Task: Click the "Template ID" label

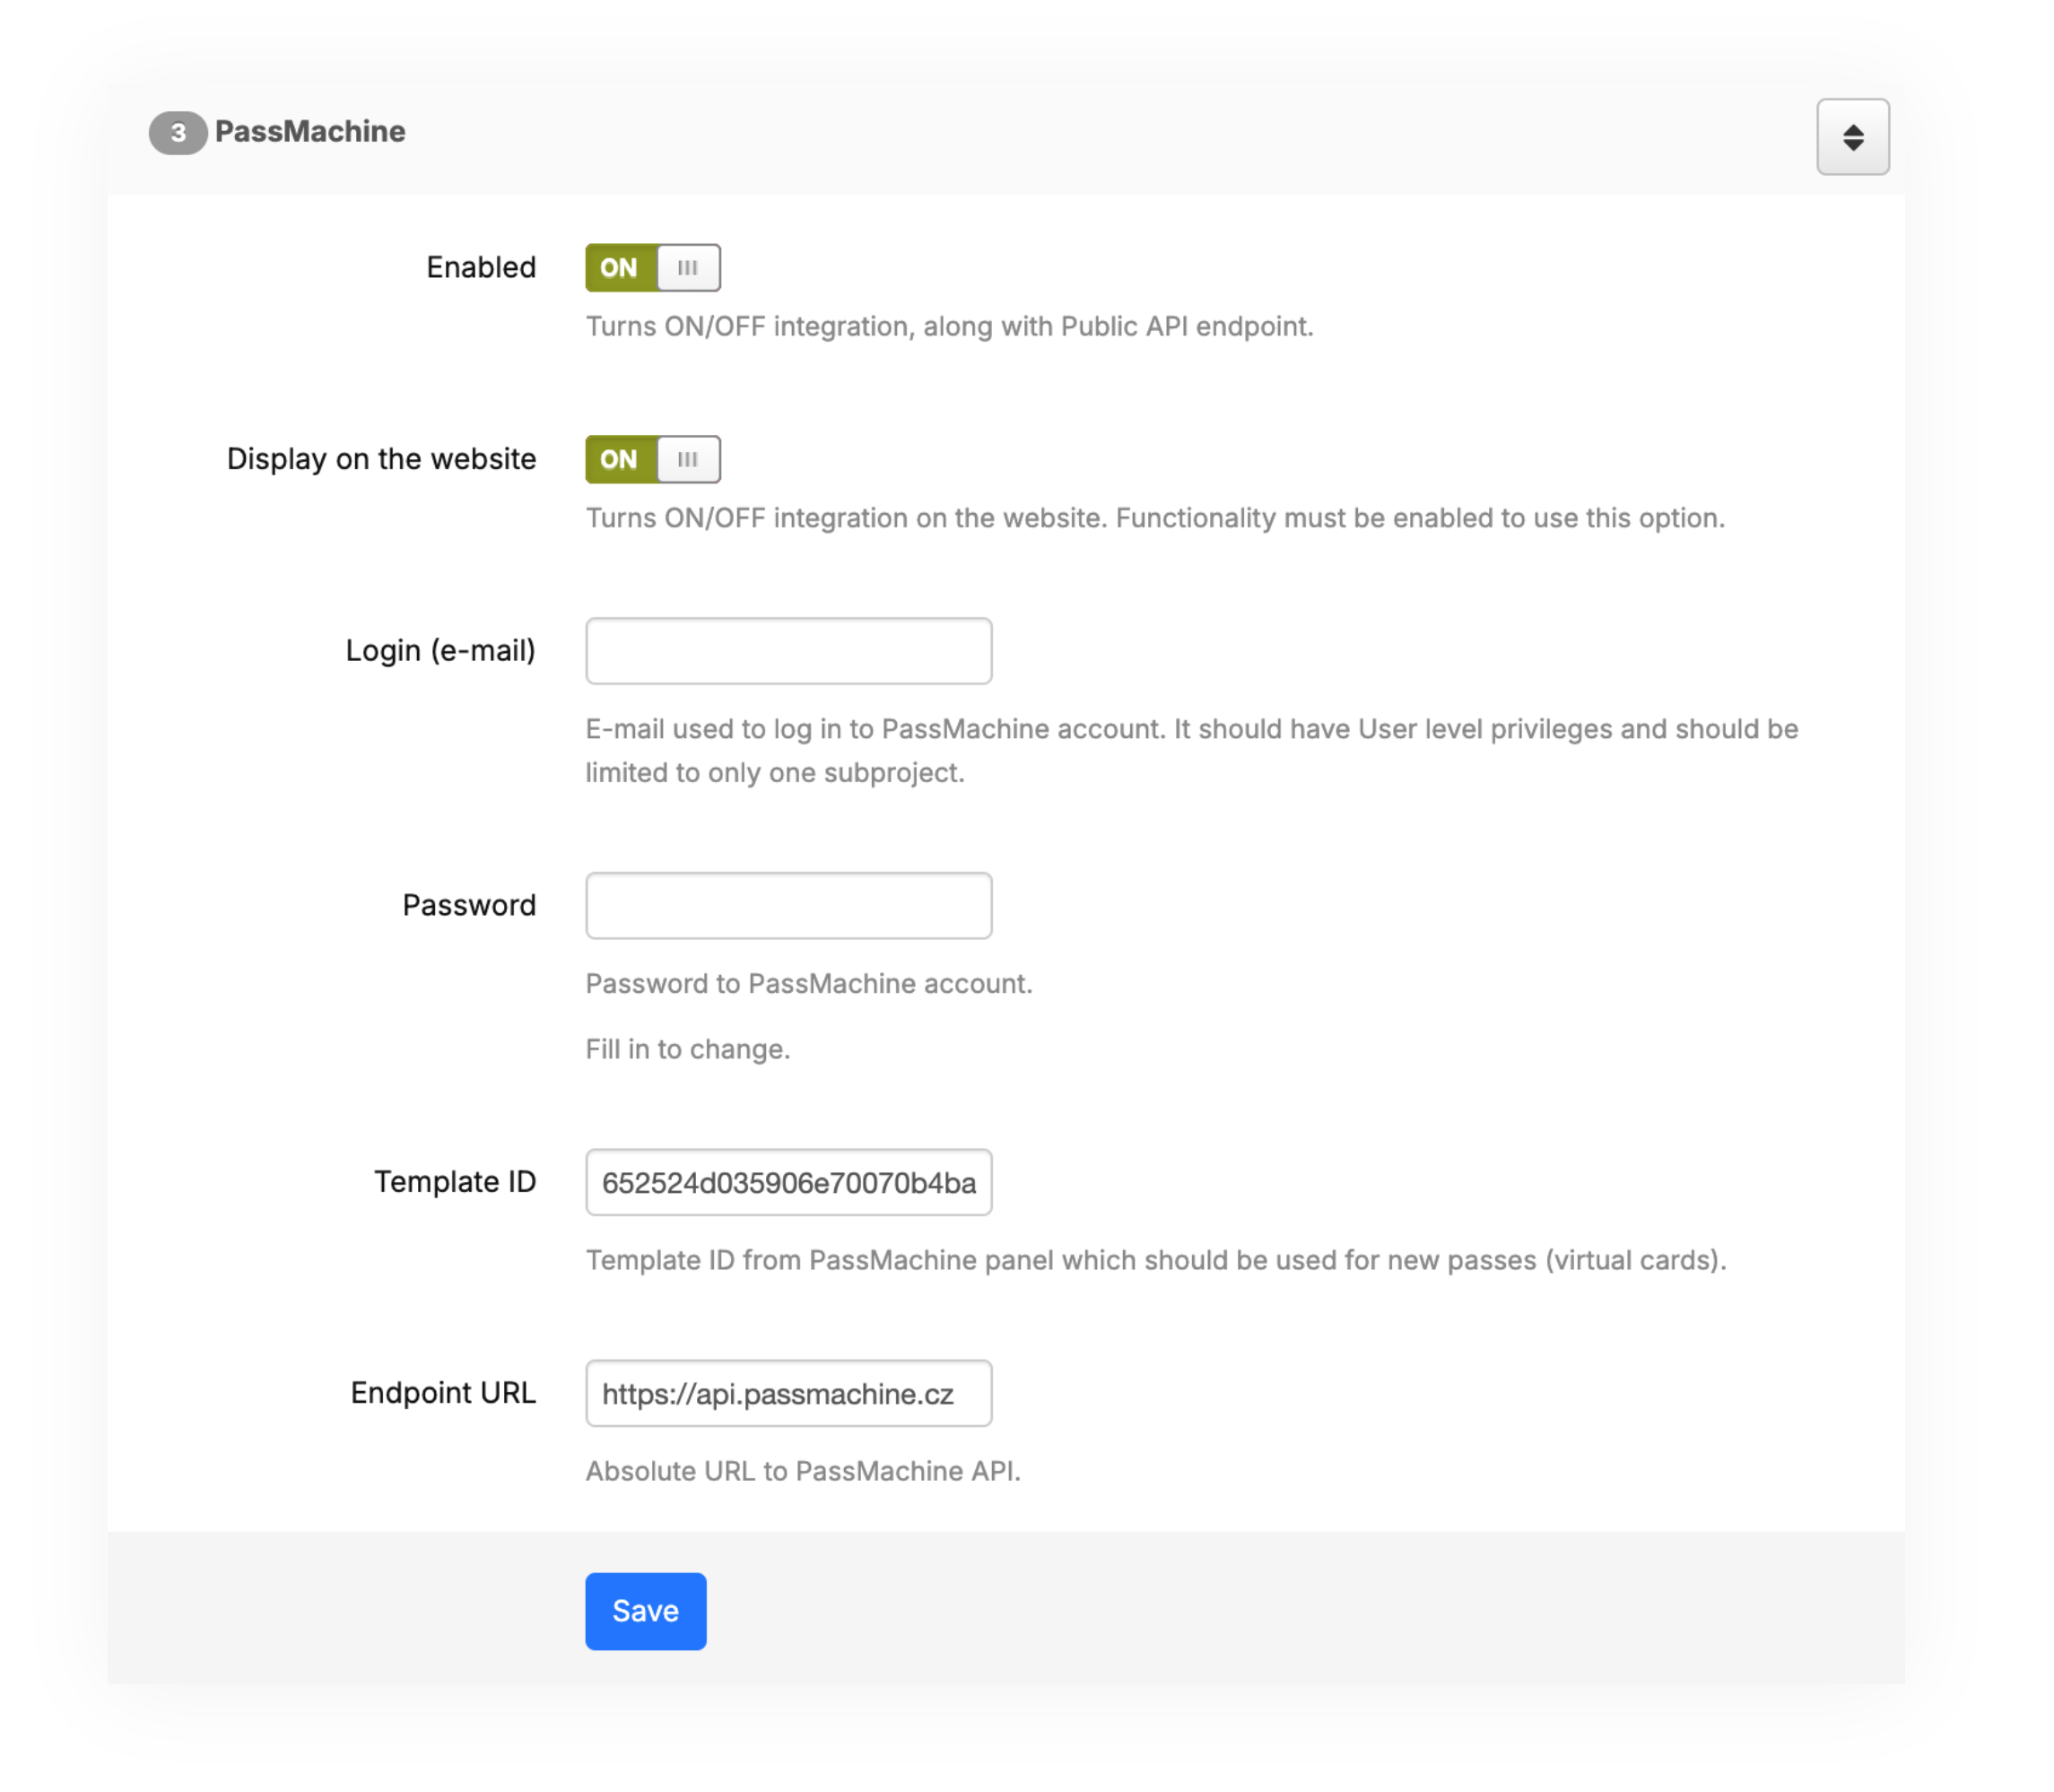Action: point(455,1182)
